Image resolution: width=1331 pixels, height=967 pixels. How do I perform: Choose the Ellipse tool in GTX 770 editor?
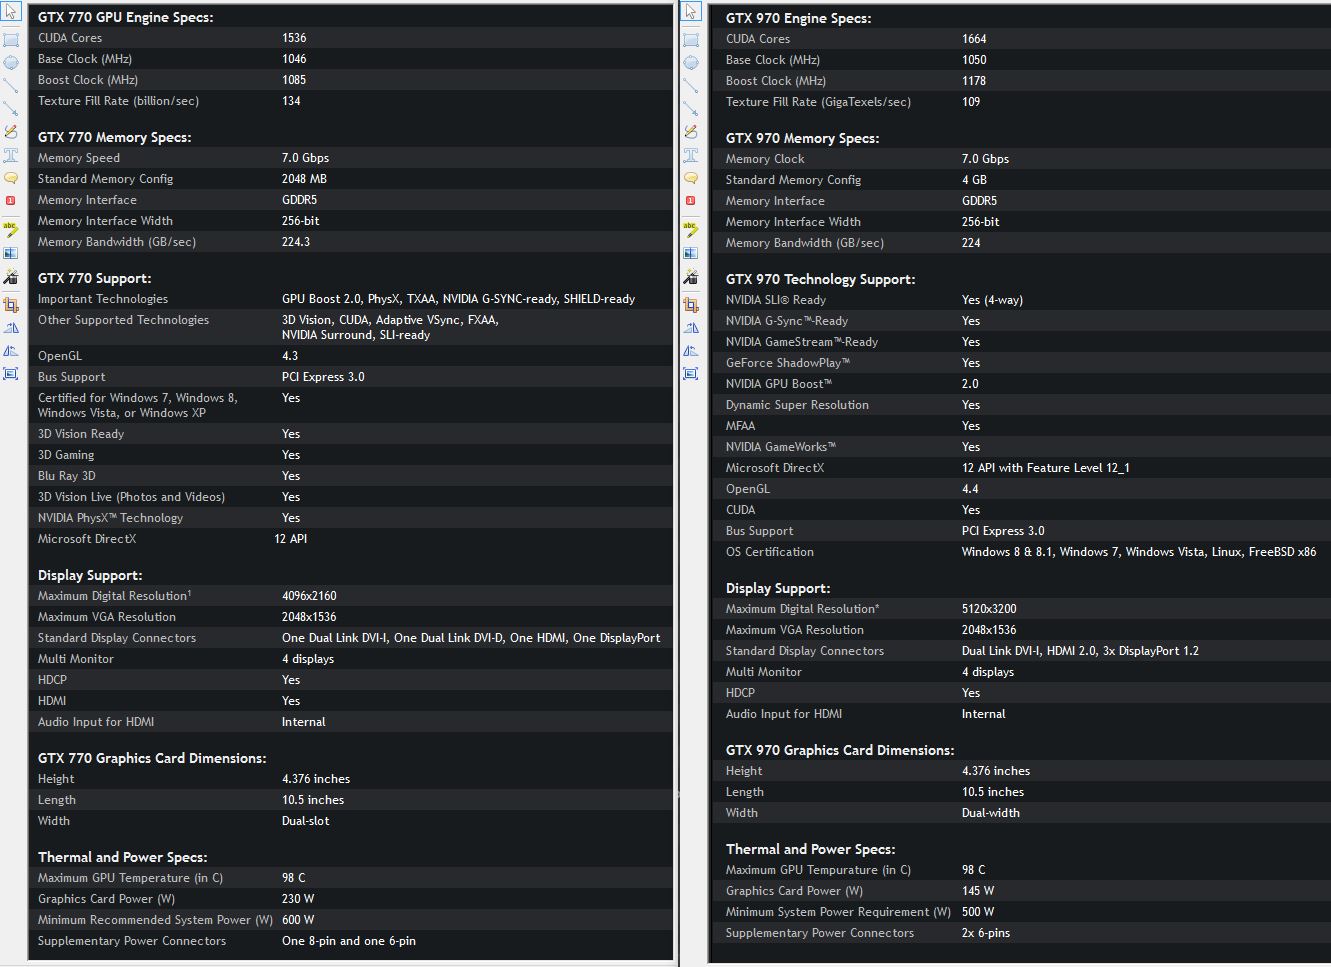click(x=11, y=63)
